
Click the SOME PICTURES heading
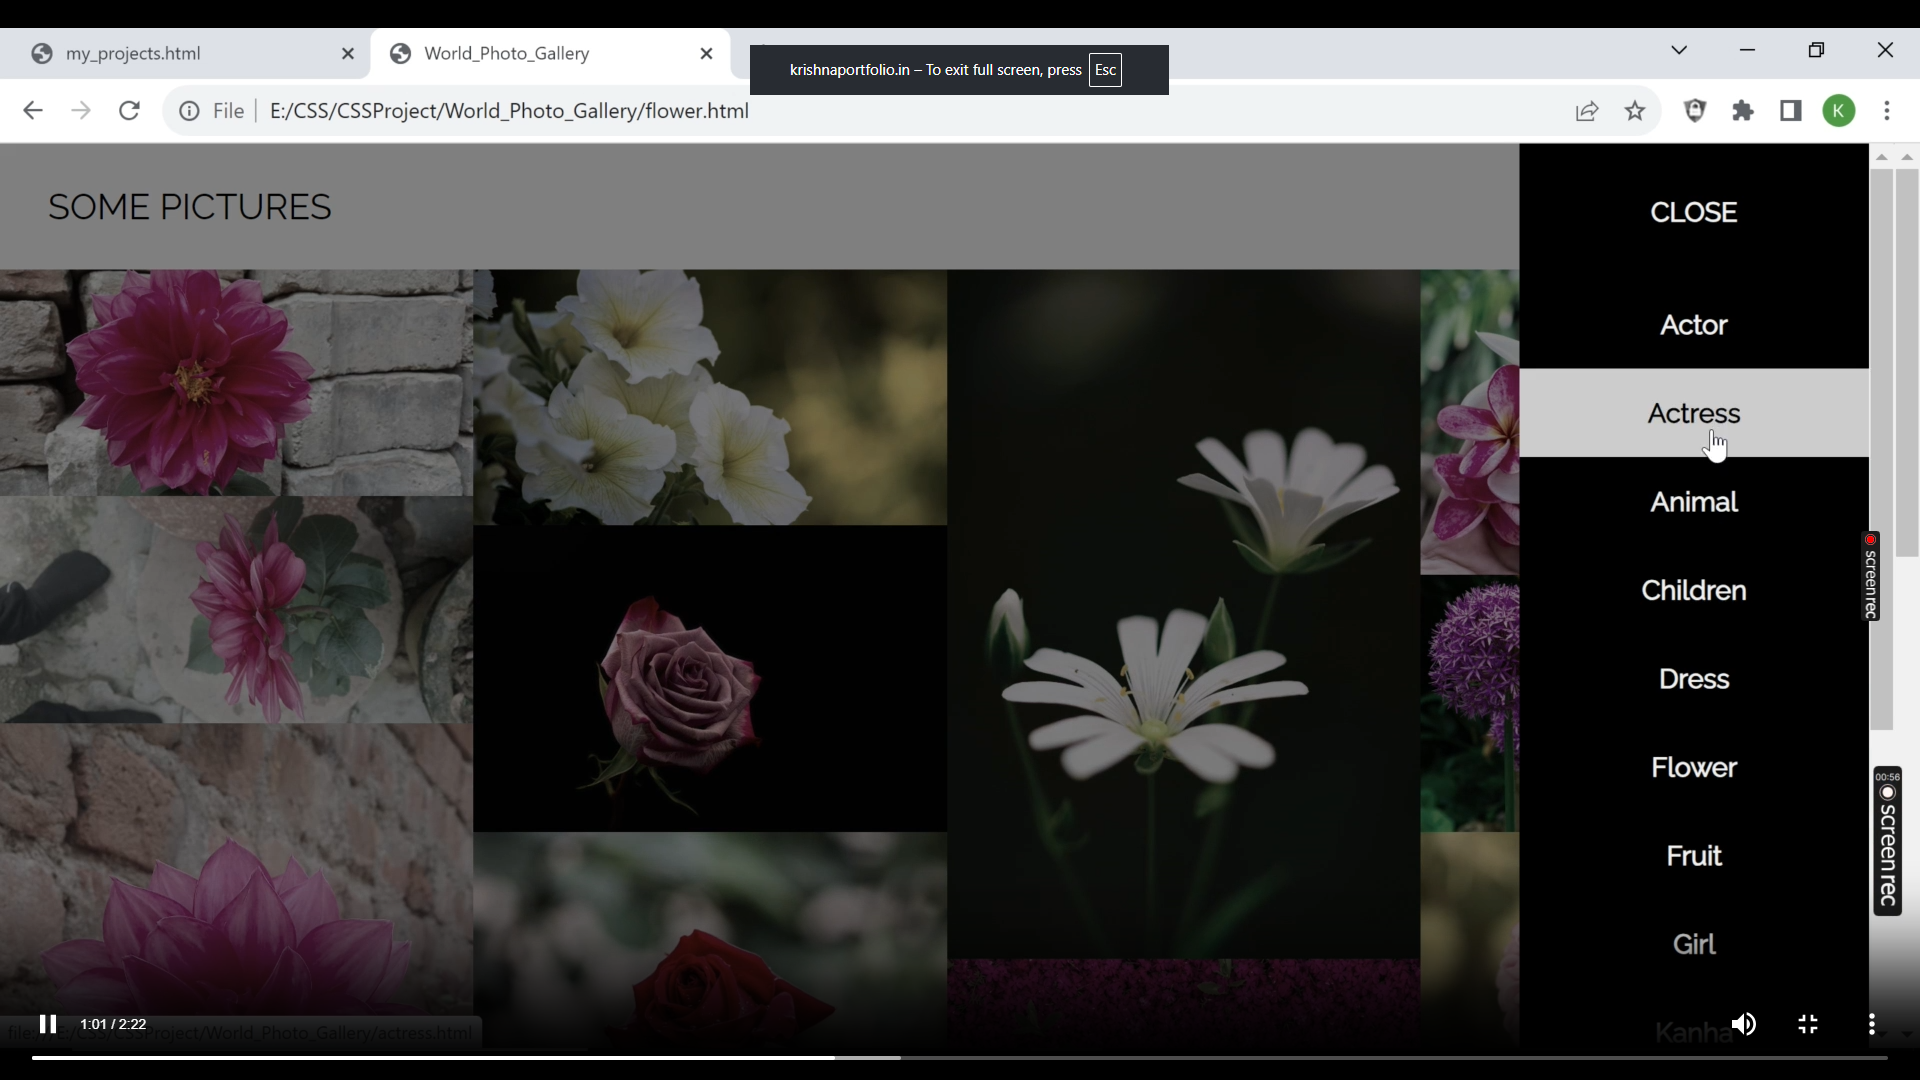(x=189, y=207)
